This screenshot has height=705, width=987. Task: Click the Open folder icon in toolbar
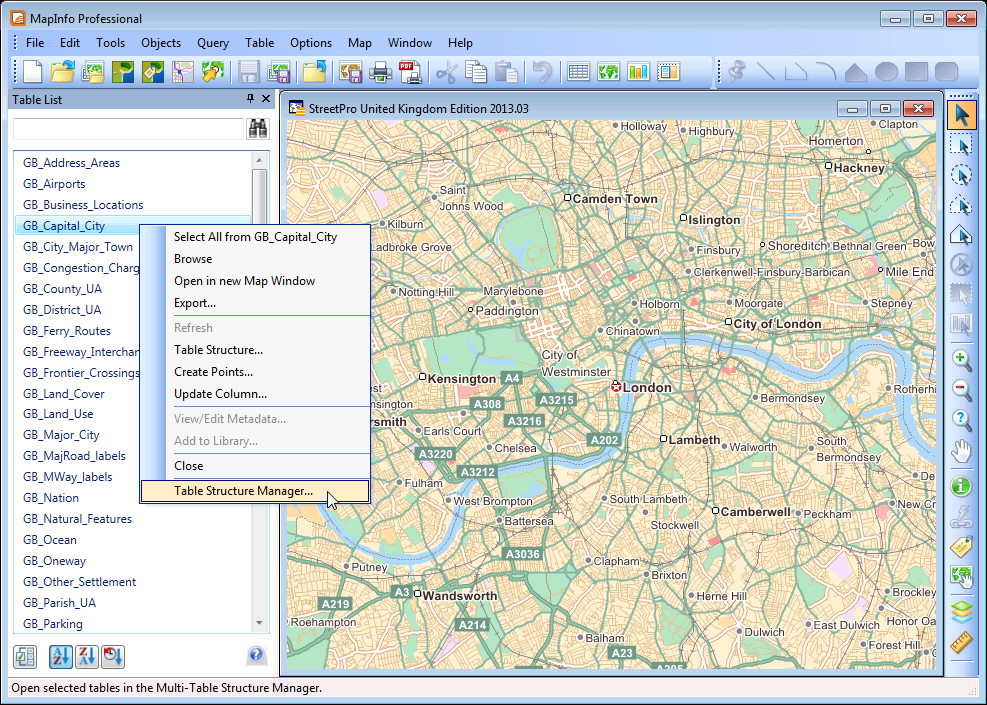(x=62, y=72)
